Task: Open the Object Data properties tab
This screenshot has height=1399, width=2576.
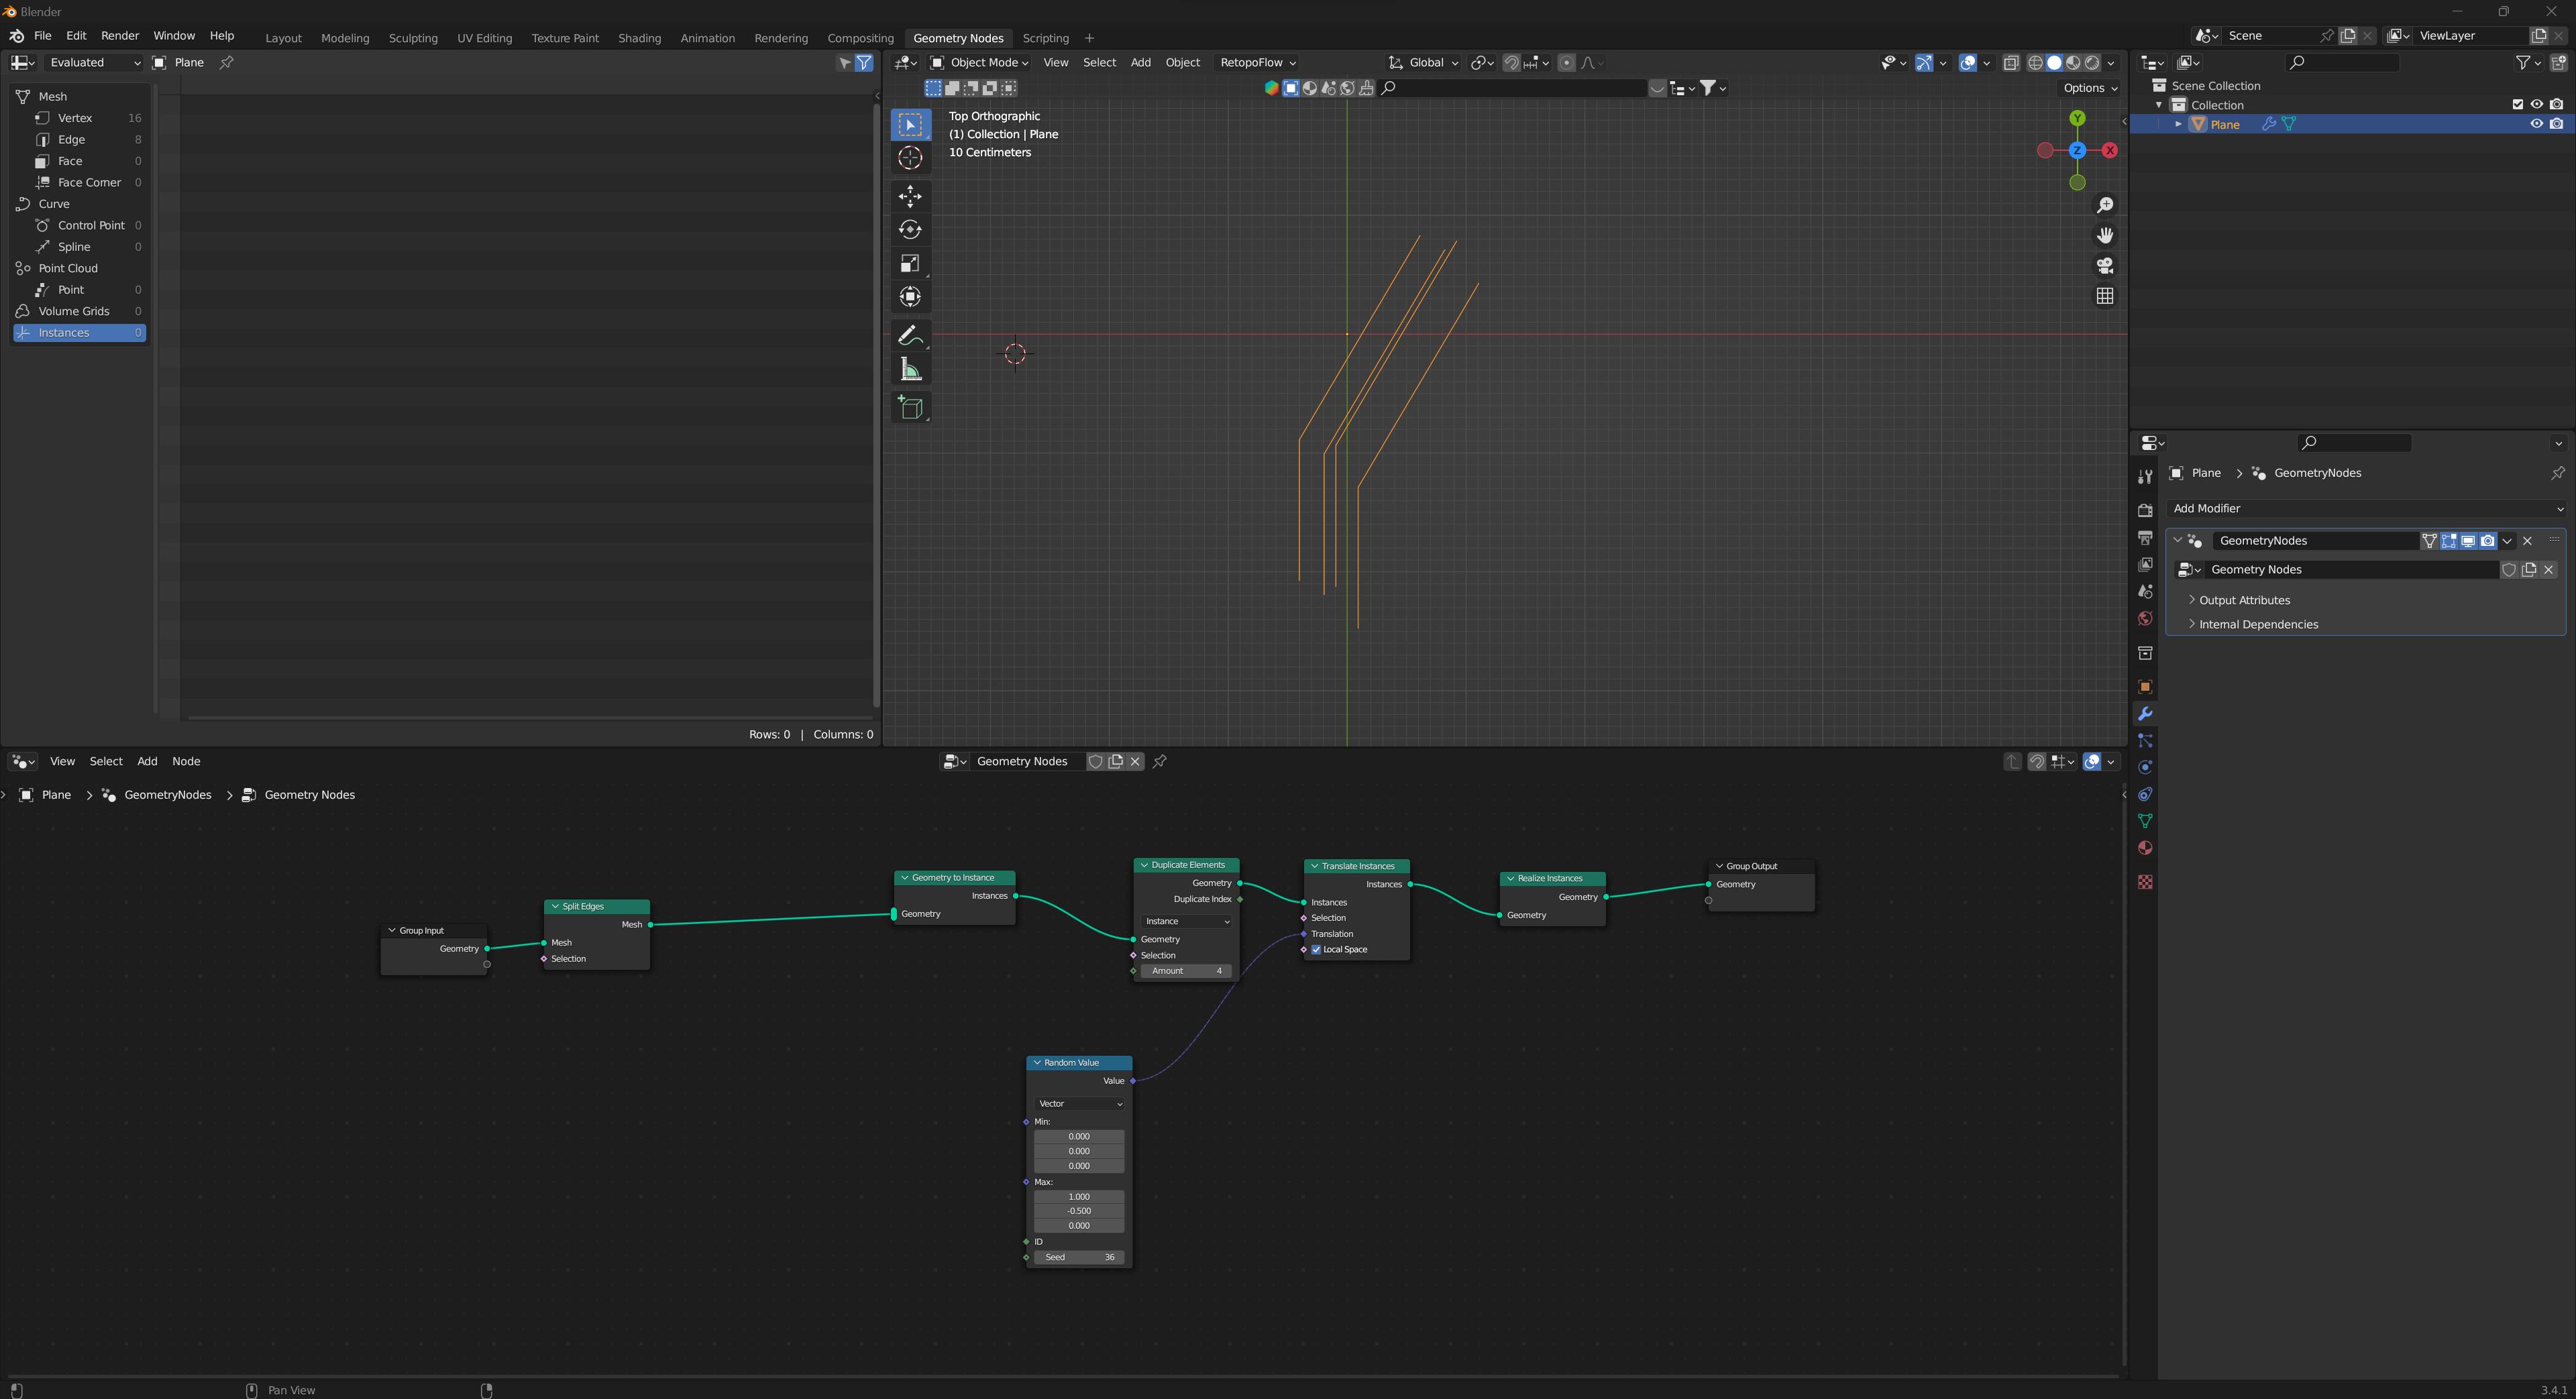Action: point(2145,821)
